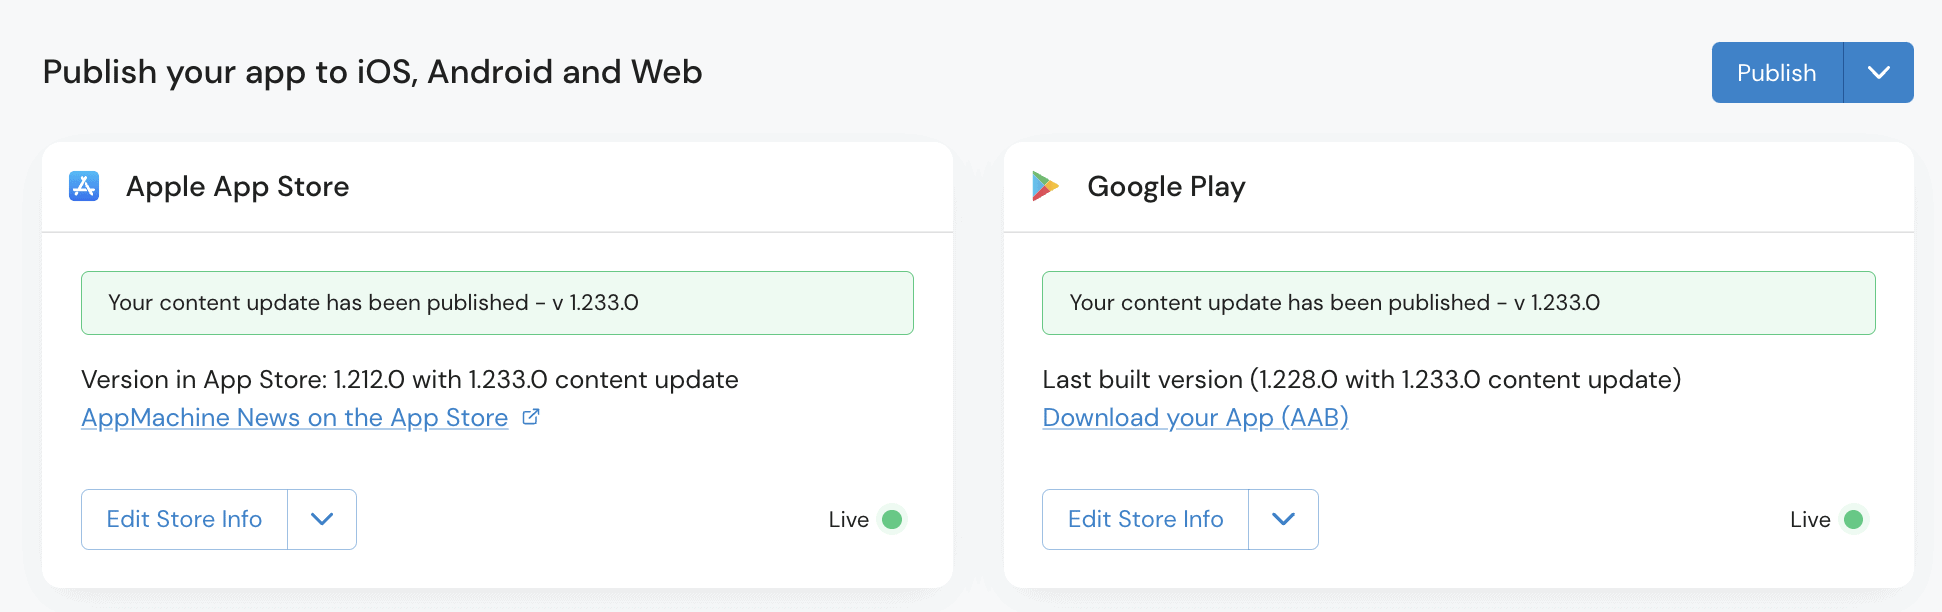
Task: Click the Apple App Store icon
Action: pos(84,186)
